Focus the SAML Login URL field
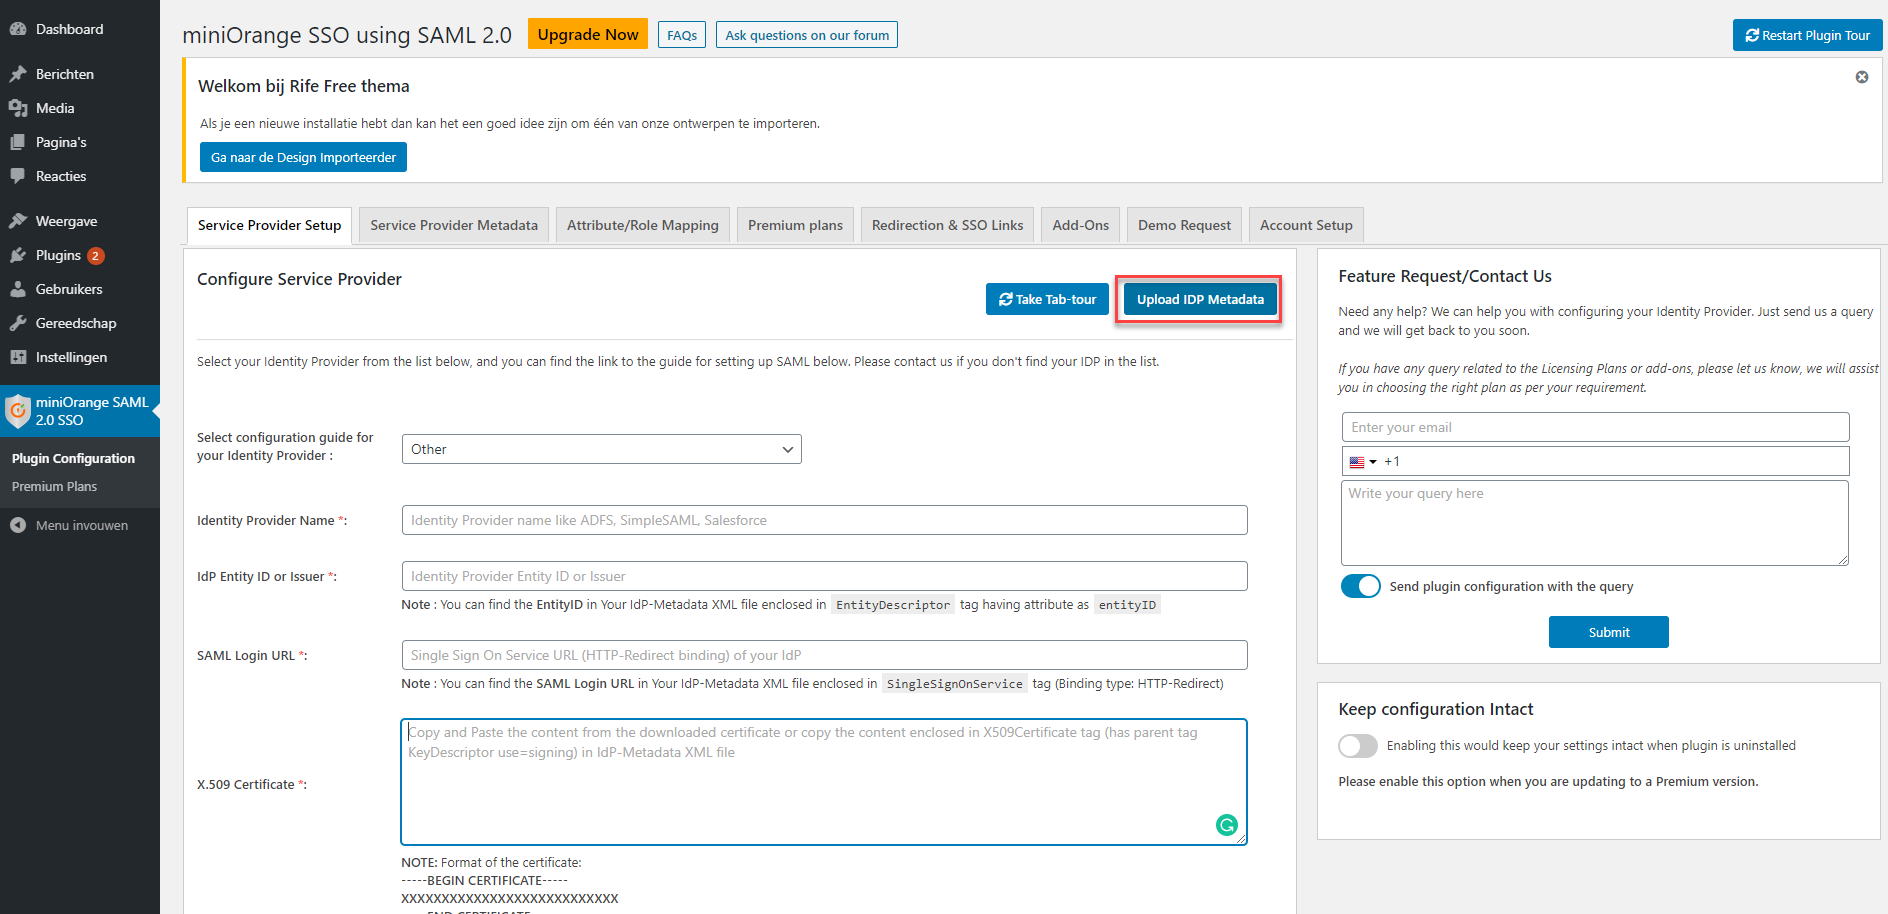Screen dimensions: 1888x914 click(825, 655)
